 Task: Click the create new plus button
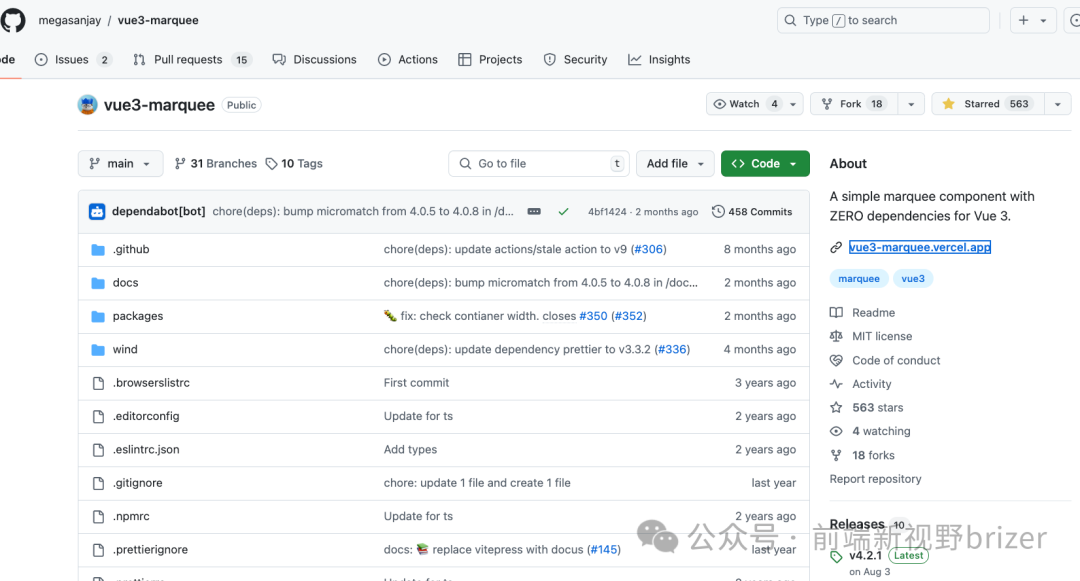1024,21
